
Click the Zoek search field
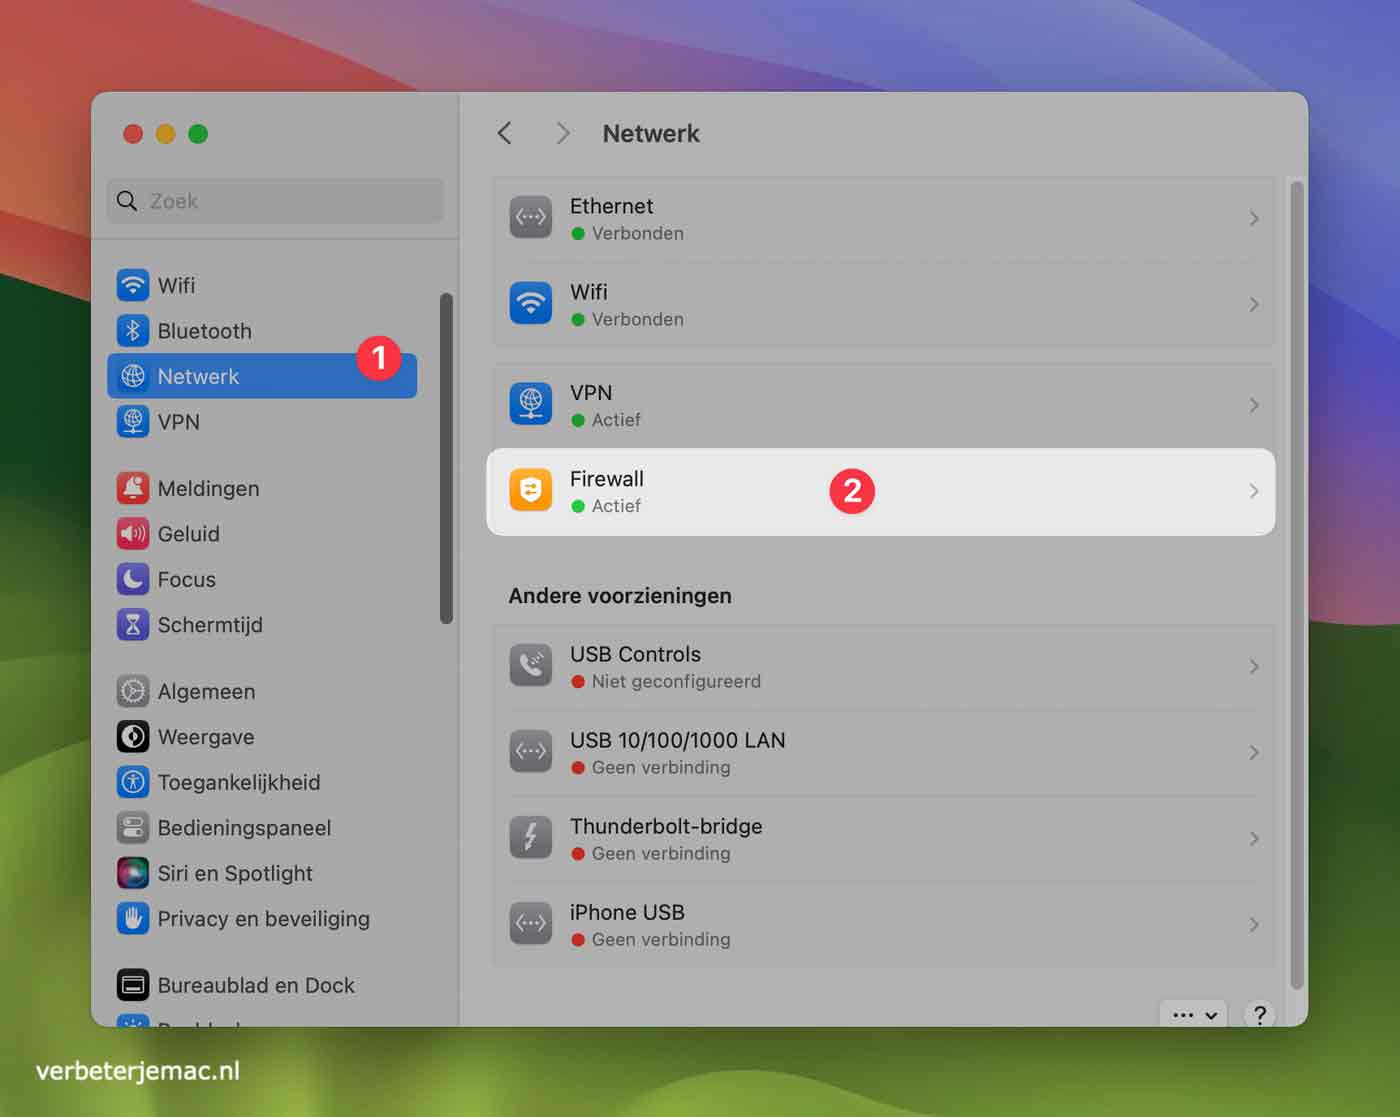click(x=275, y=201)
